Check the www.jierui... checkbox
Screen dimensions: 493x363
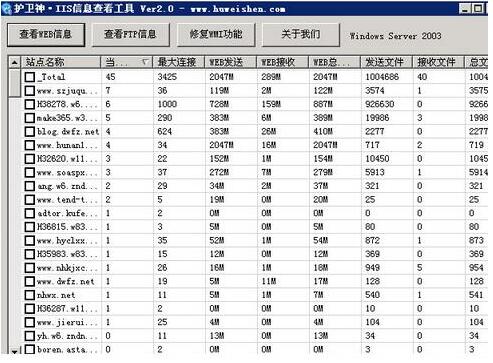pyautogui.click(x=30, y=322)
